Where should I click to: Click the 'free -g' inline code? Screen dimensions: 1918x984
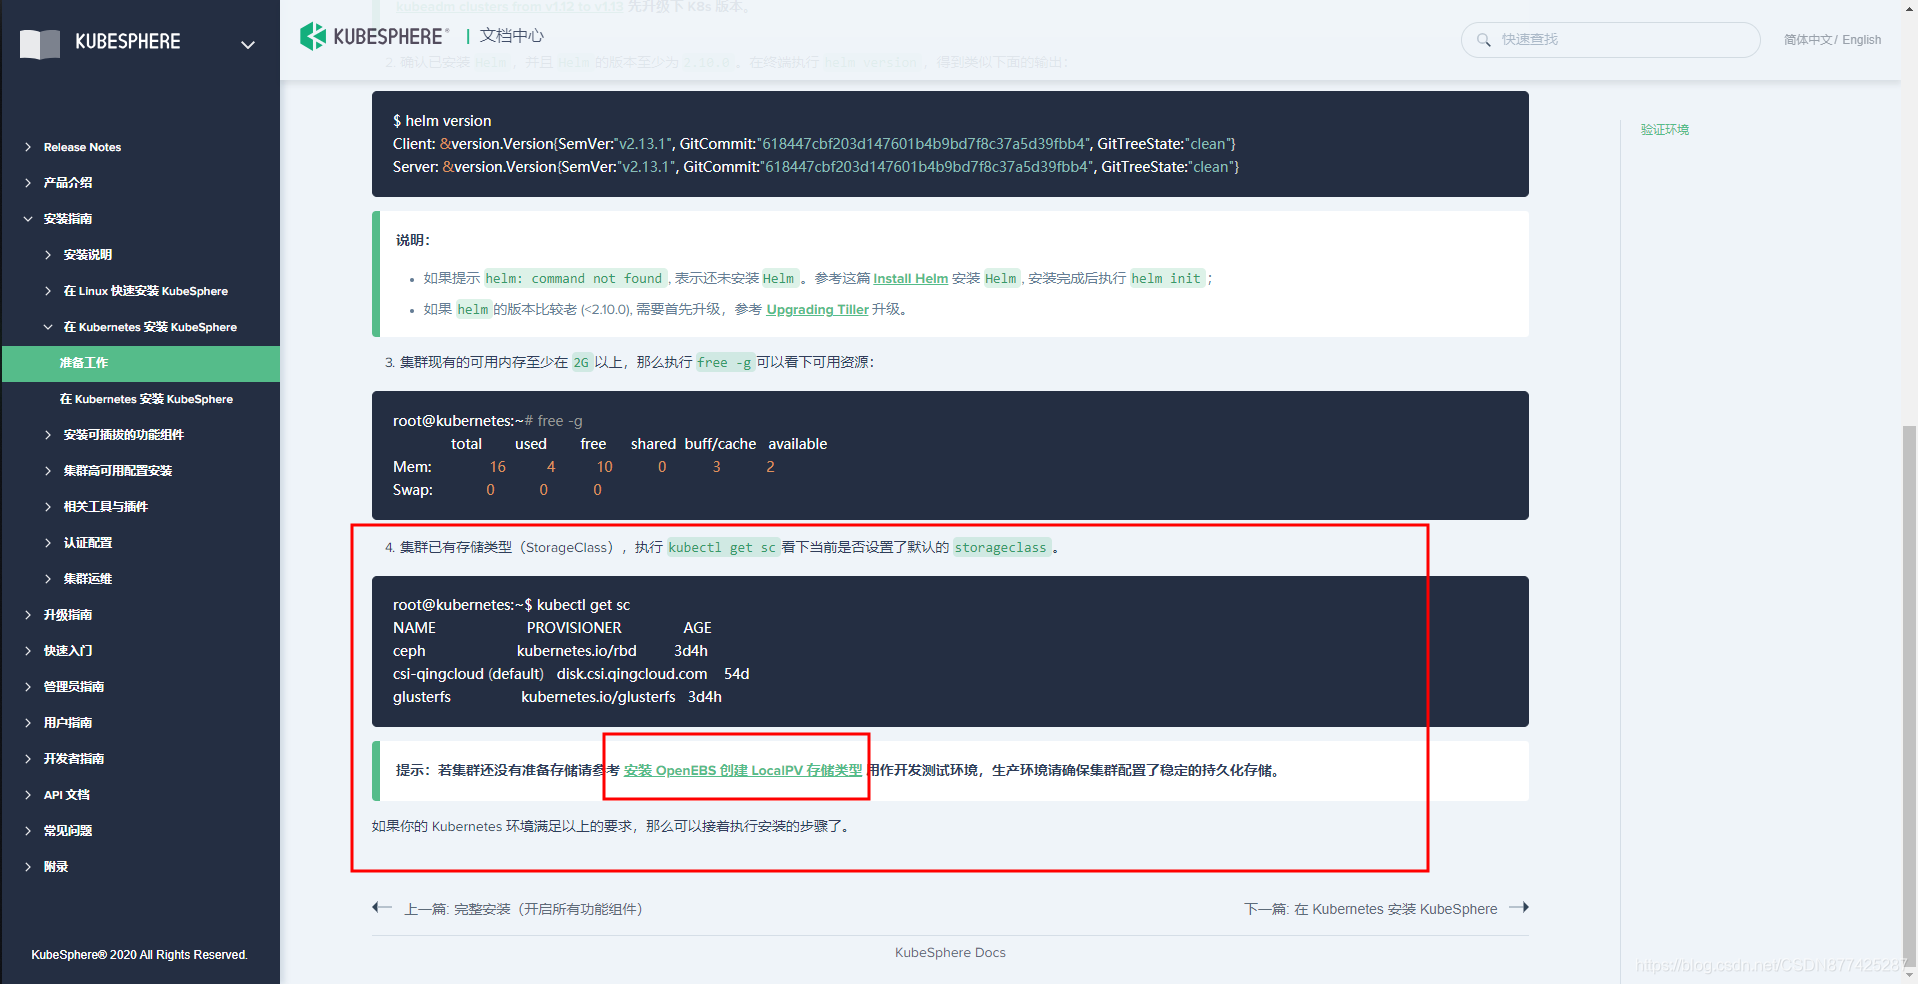coord(724,363)
